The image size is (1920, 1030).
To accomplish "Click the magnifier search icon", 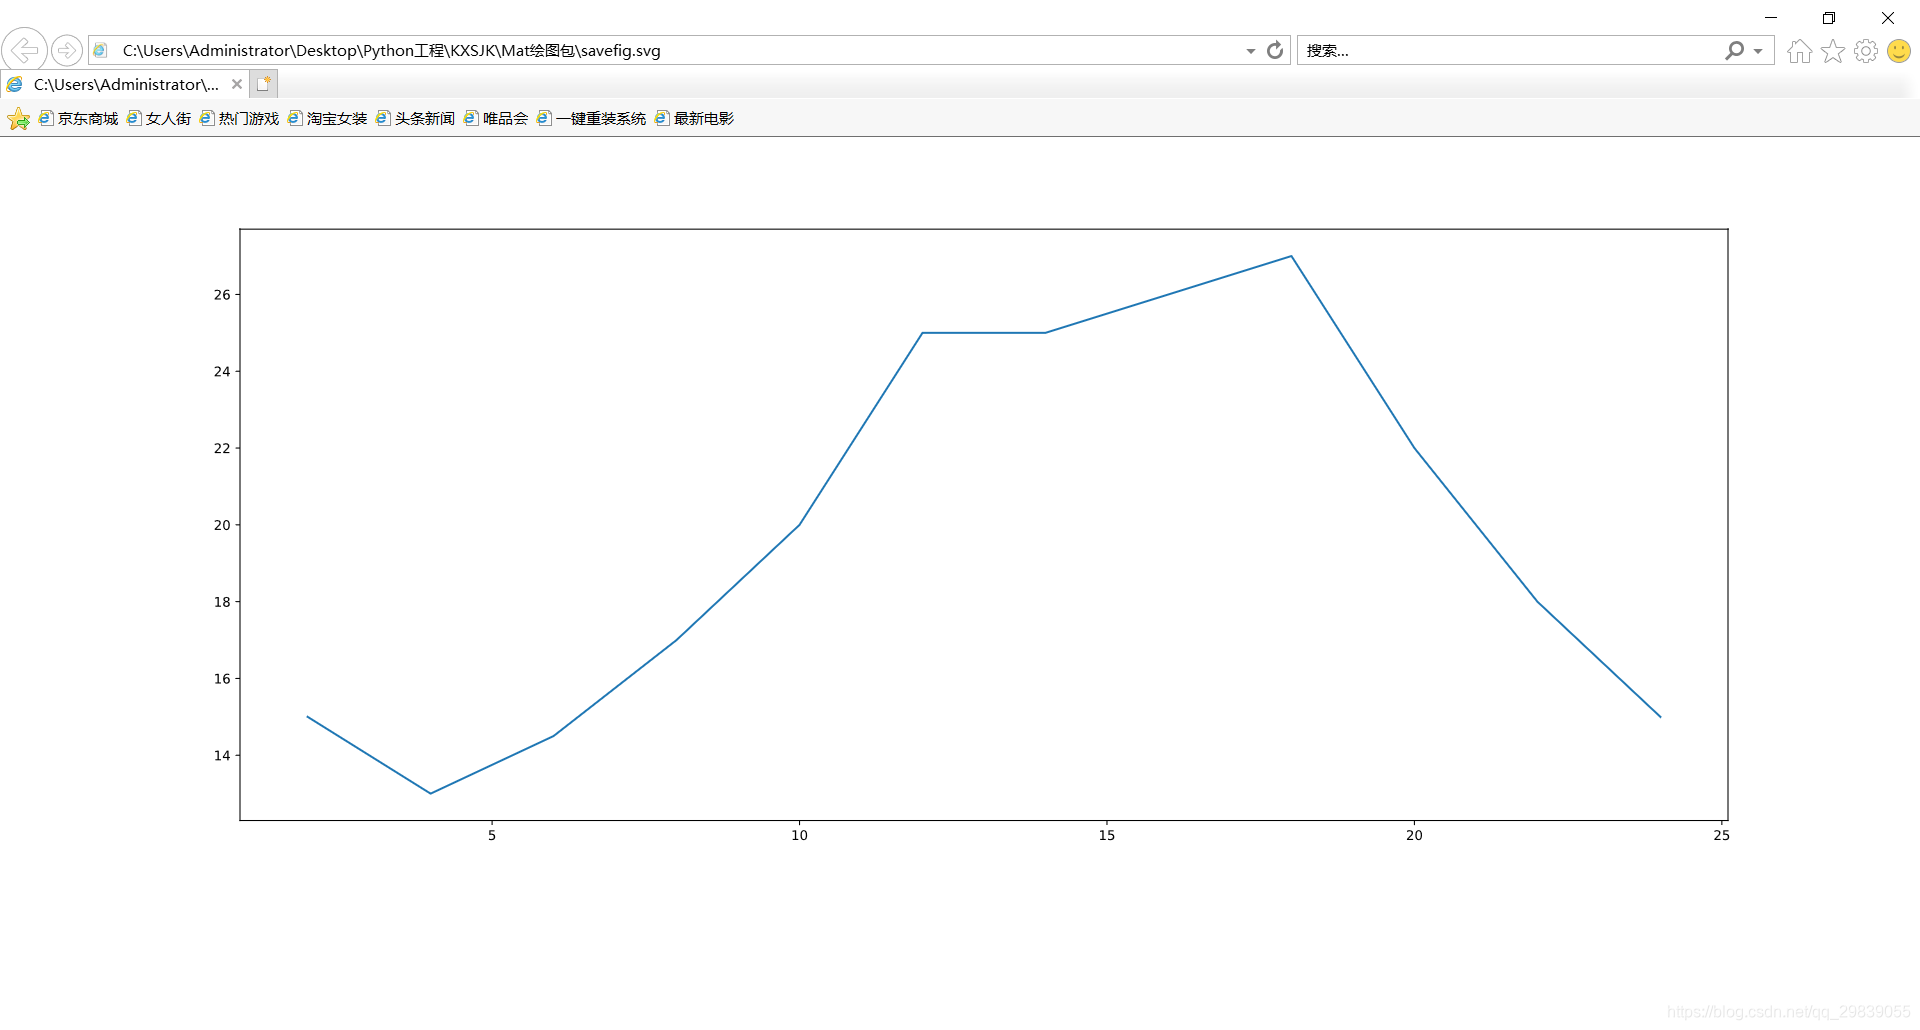I will pyautogui.click(x=1735, y=50).
